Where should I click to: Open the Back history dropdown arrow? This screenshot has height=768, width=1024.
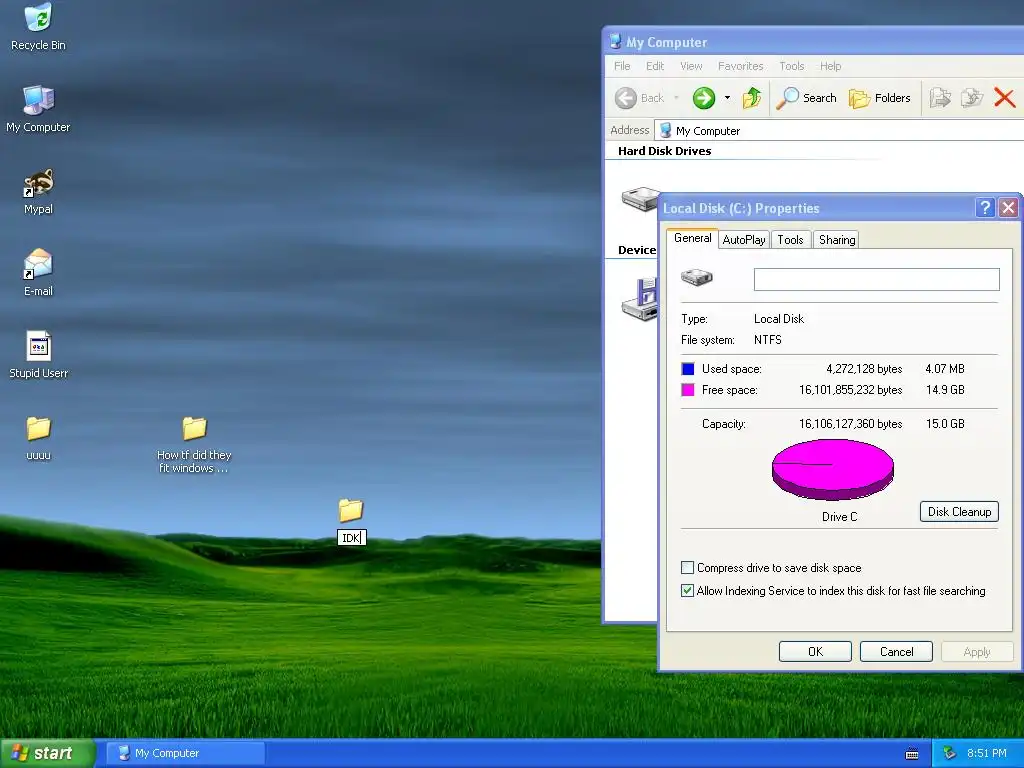click(x=677, y=98)
